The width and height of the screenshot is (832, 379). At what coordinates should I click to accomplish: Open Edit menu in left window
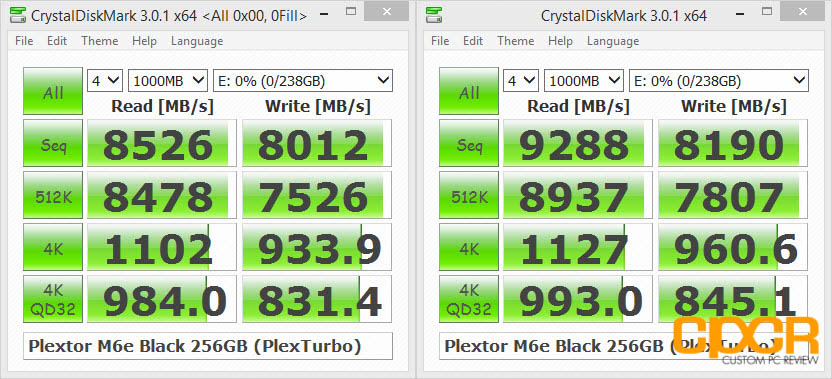(56, 41)
